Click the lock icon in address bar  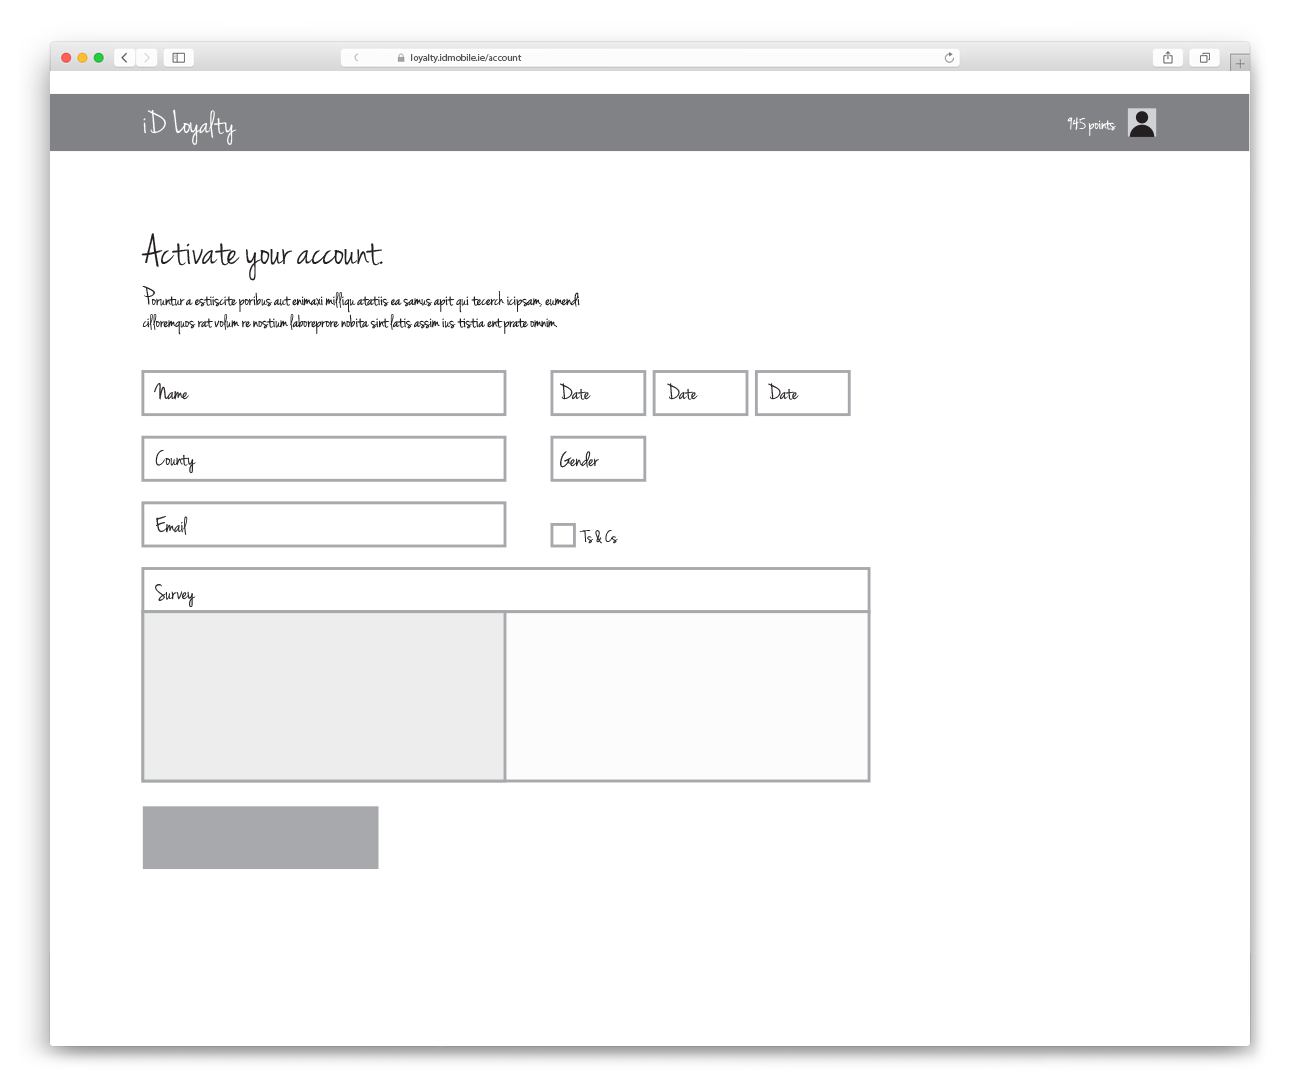[401, 58]
